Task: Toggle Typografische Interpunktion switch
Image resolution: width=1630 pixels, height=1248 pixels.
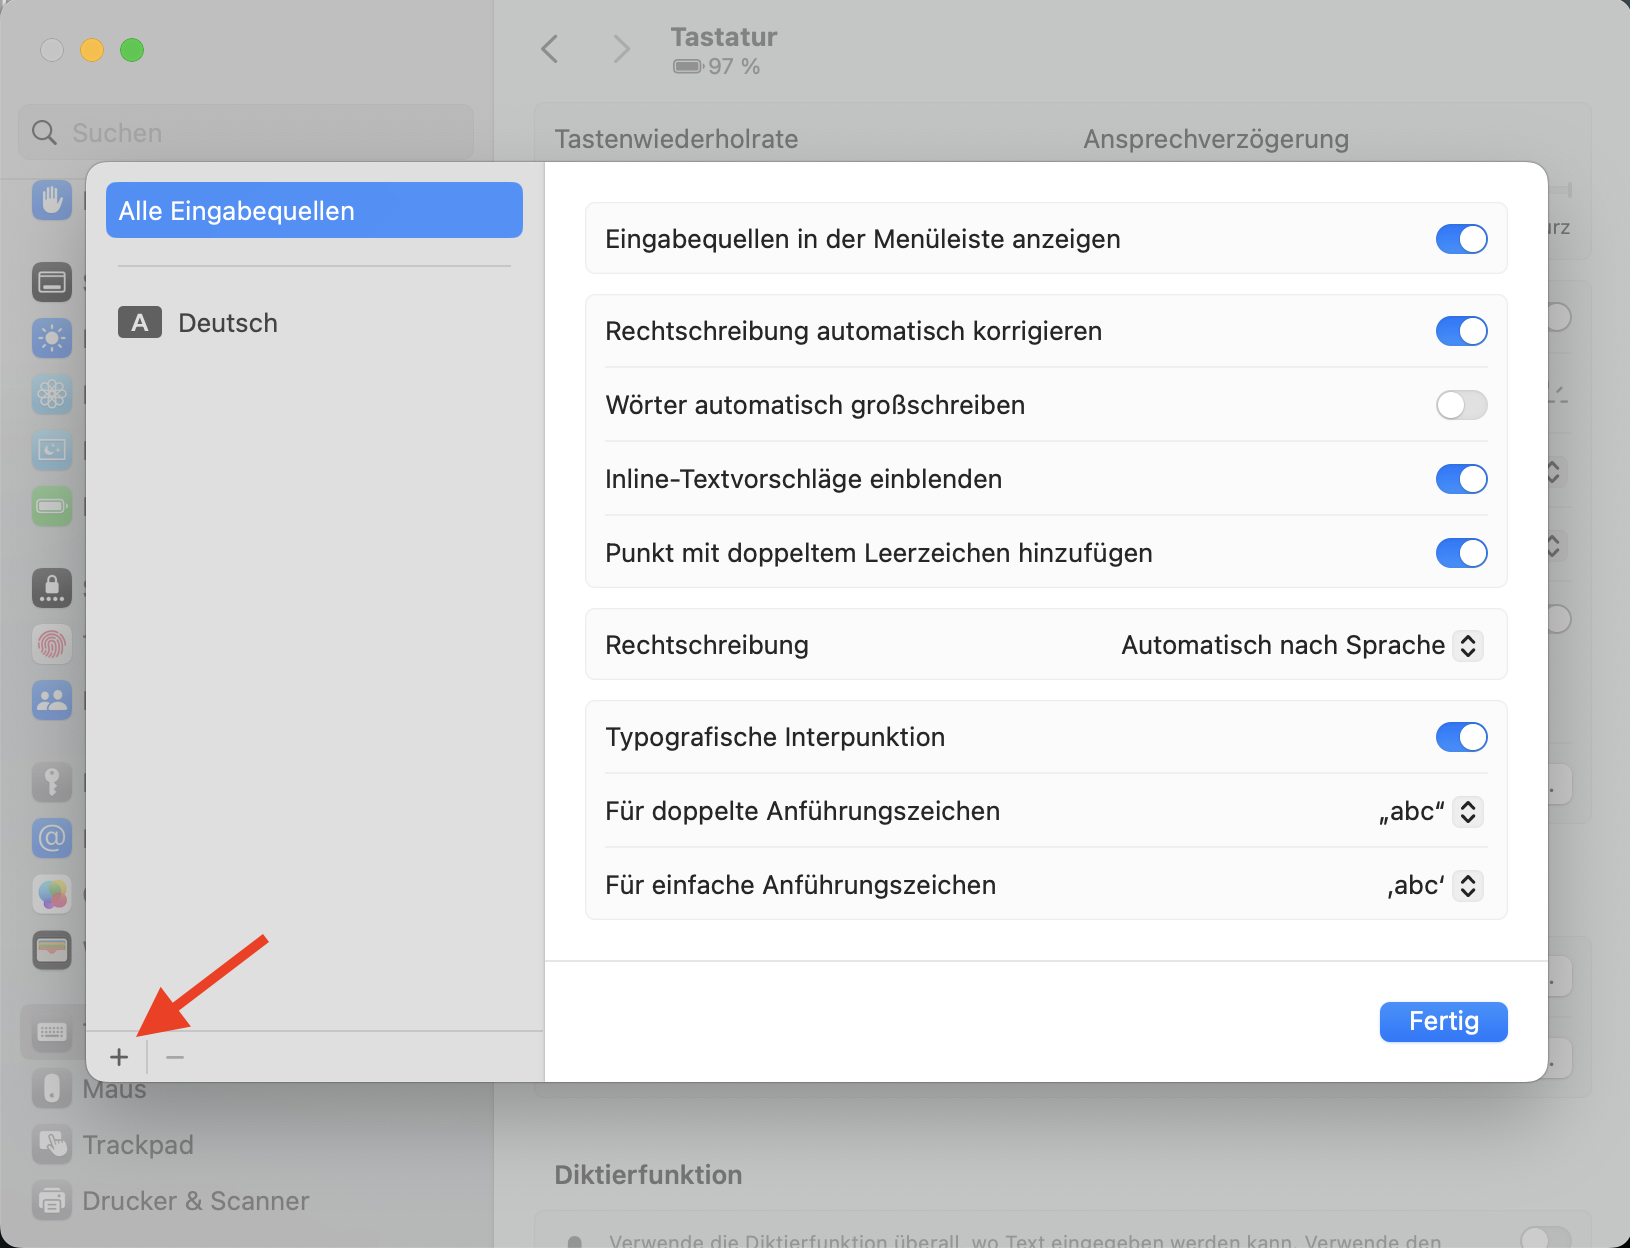Action: tap(1461, 737)
